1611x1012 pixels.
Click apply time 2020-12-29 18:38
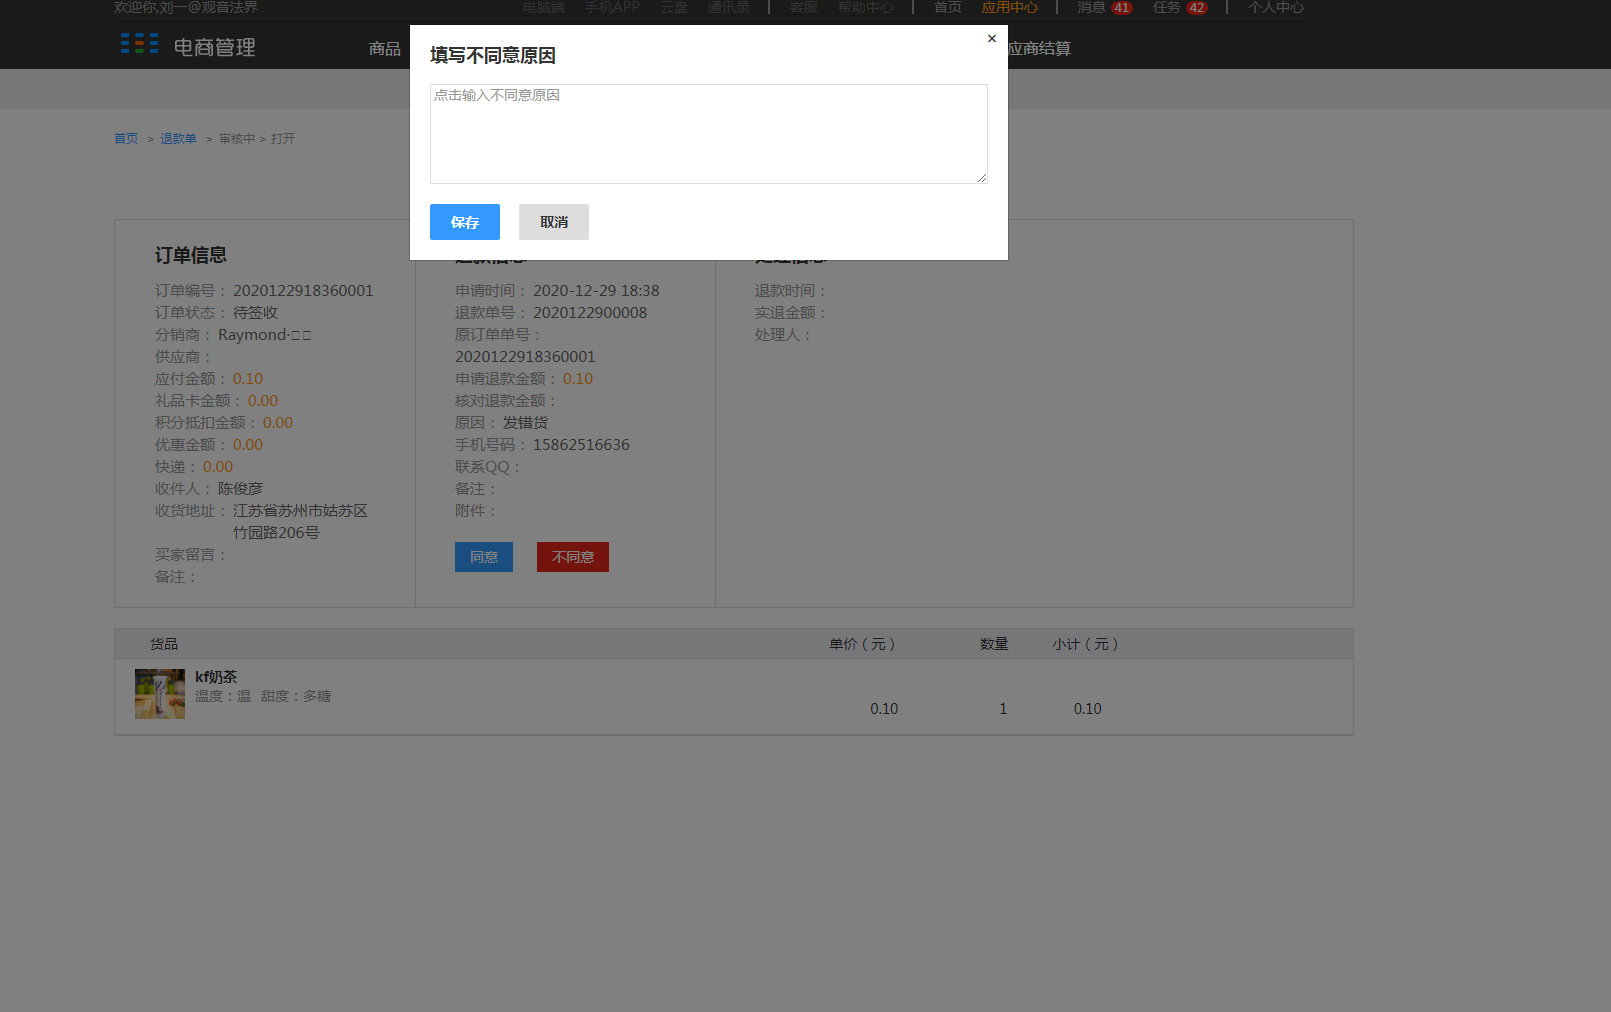tap(596, 291)
